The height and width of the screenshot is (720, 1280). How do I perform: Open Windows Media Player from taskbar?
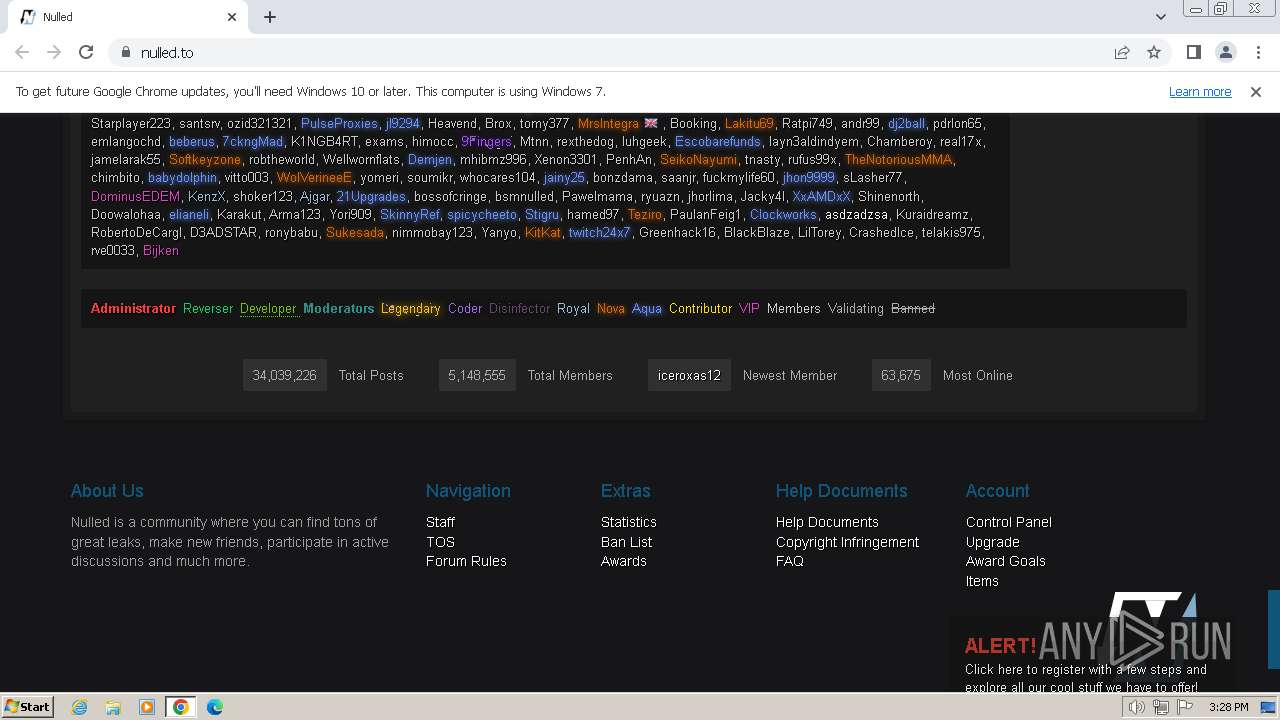coord(147,707)
